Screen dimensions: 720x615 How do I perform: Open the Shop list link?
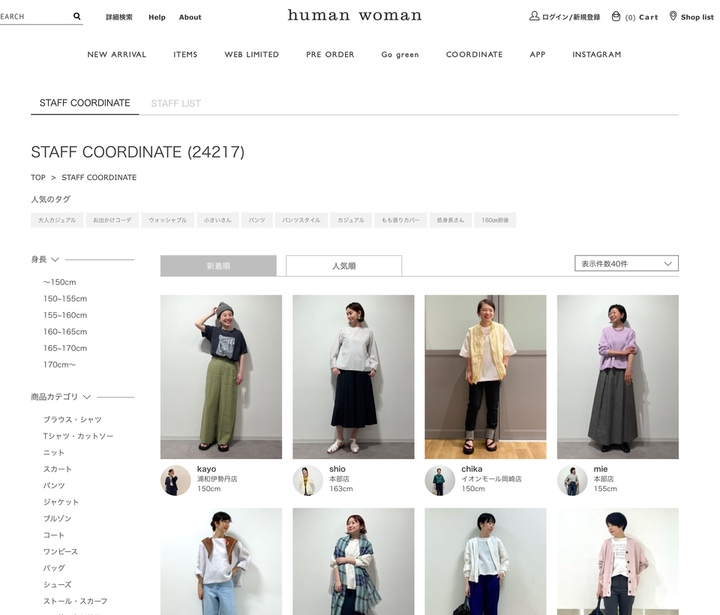(697, 17)
